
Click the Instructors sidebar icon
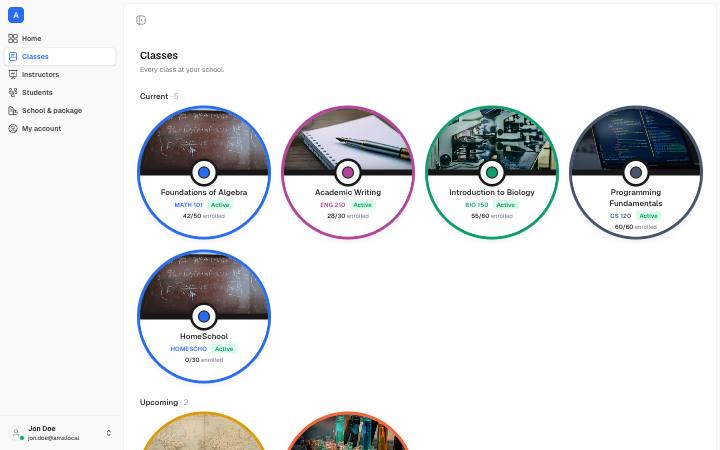point(13,74)
